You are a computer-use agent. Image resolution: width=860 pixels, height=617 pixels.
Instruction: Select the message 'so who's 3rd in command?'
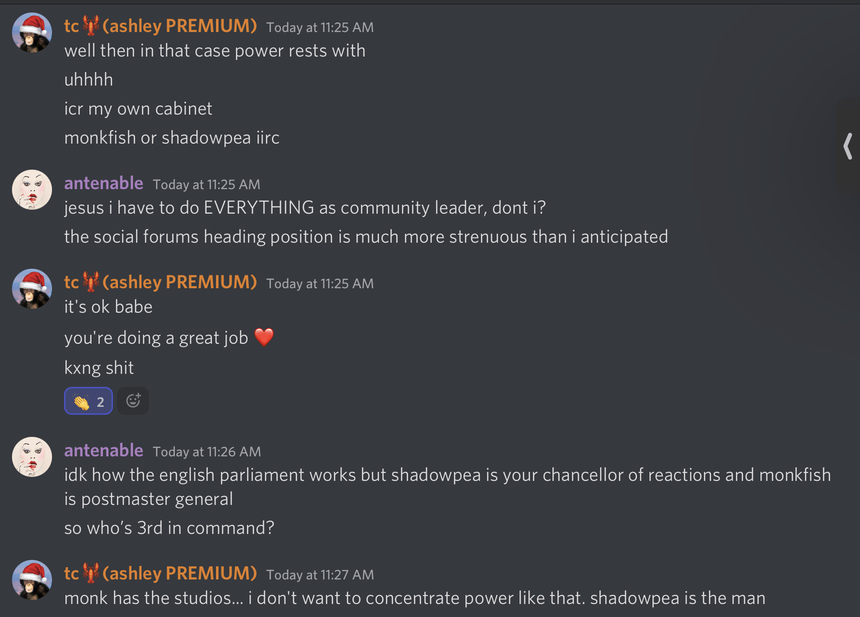point(169,528)
